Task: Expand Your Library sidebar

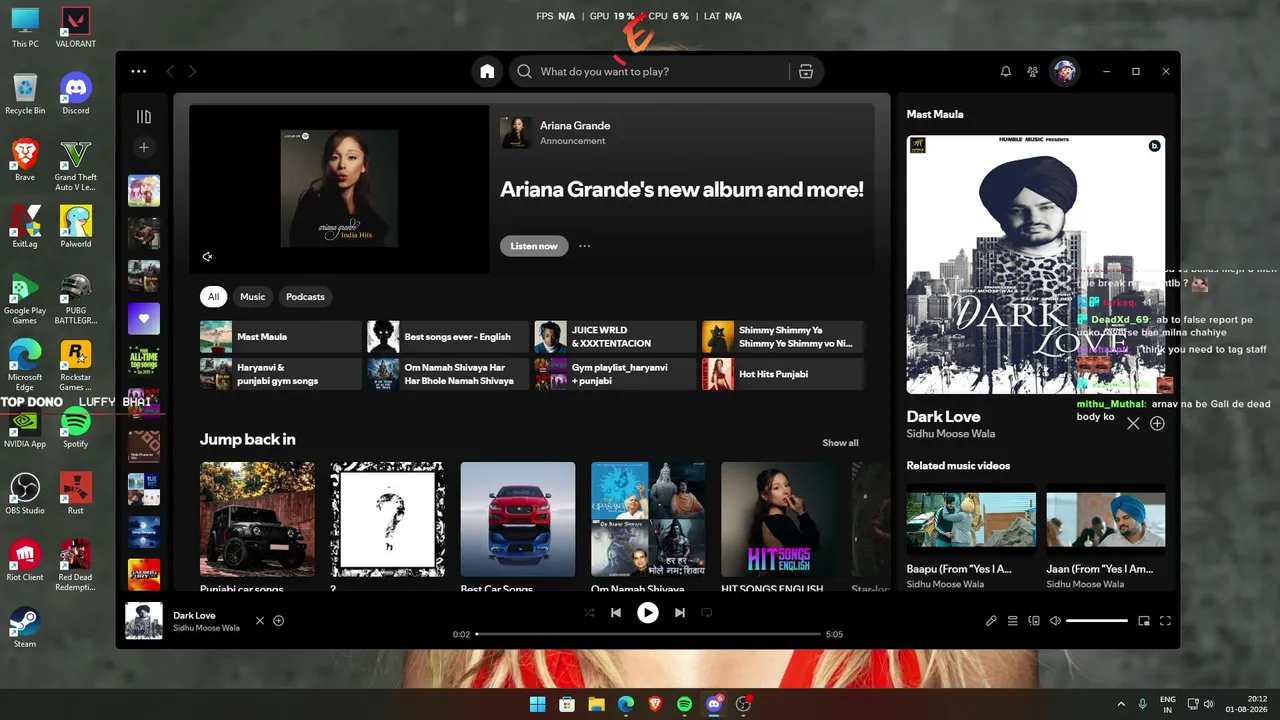Action: coord(144,117)
